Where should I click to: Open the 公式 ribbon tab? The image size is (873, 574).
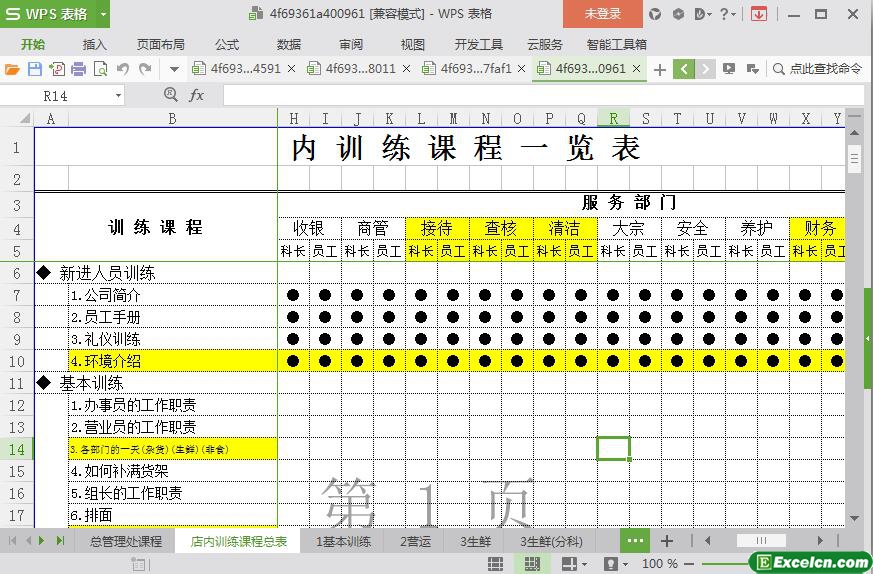pos(227,44)
